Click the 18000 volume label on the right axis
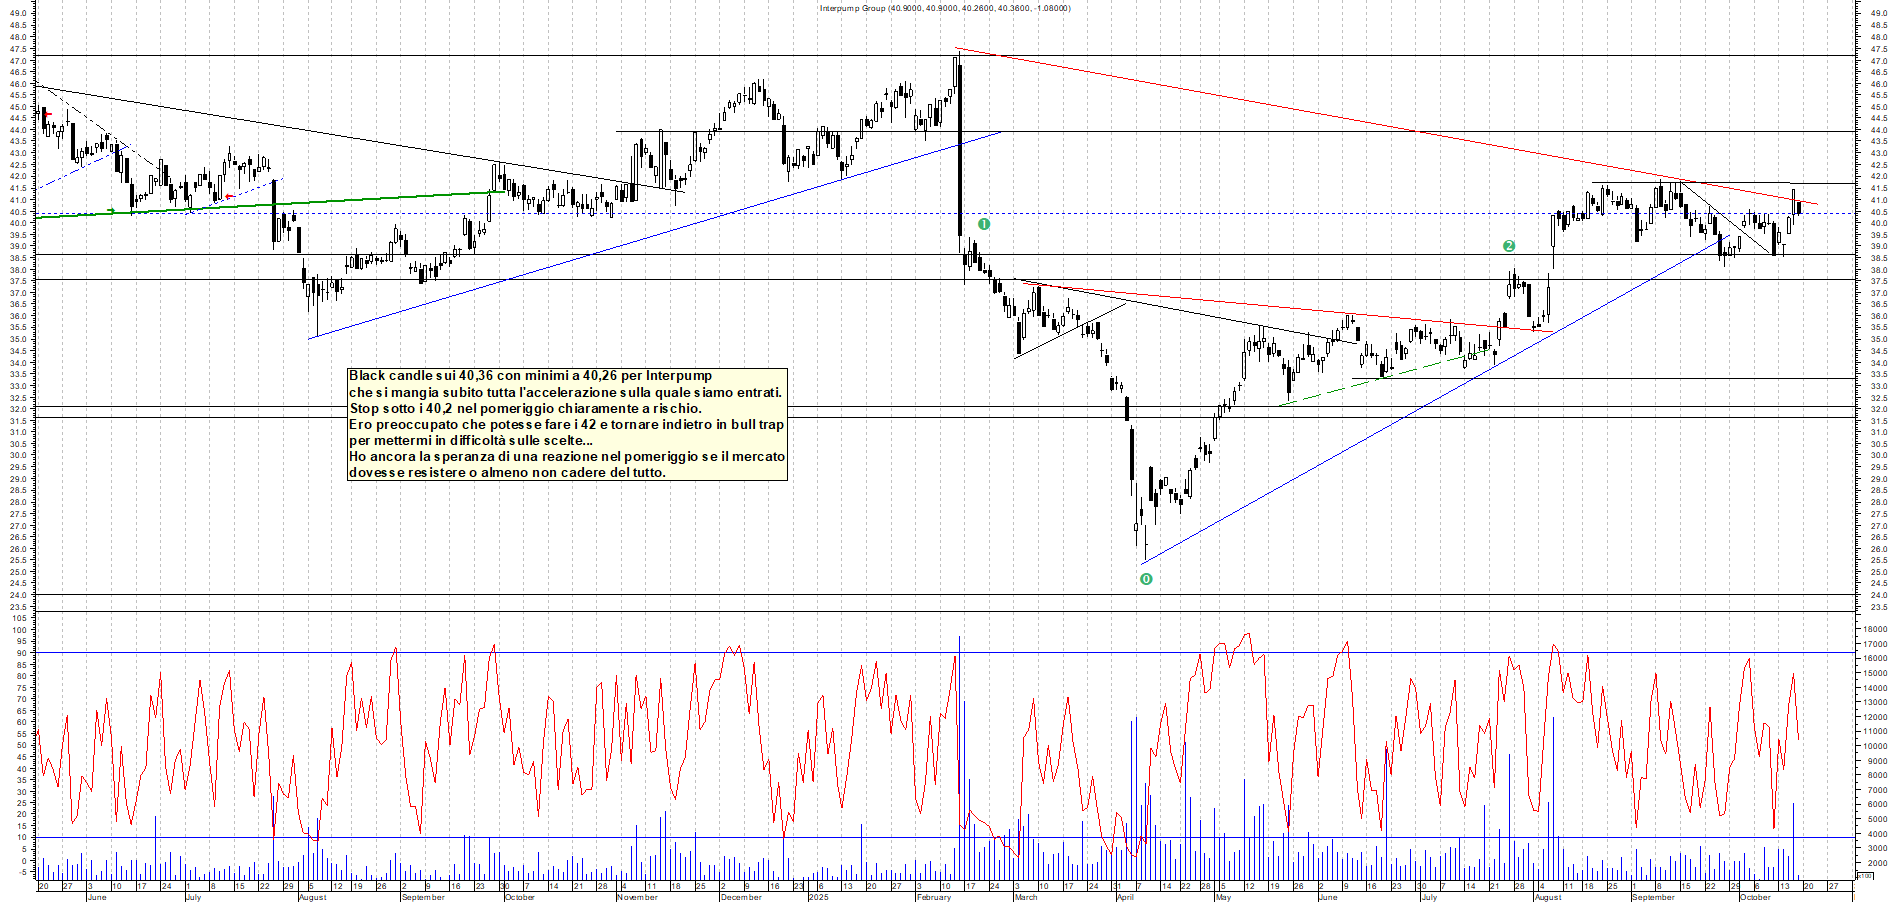 (x=1875, y=630)
